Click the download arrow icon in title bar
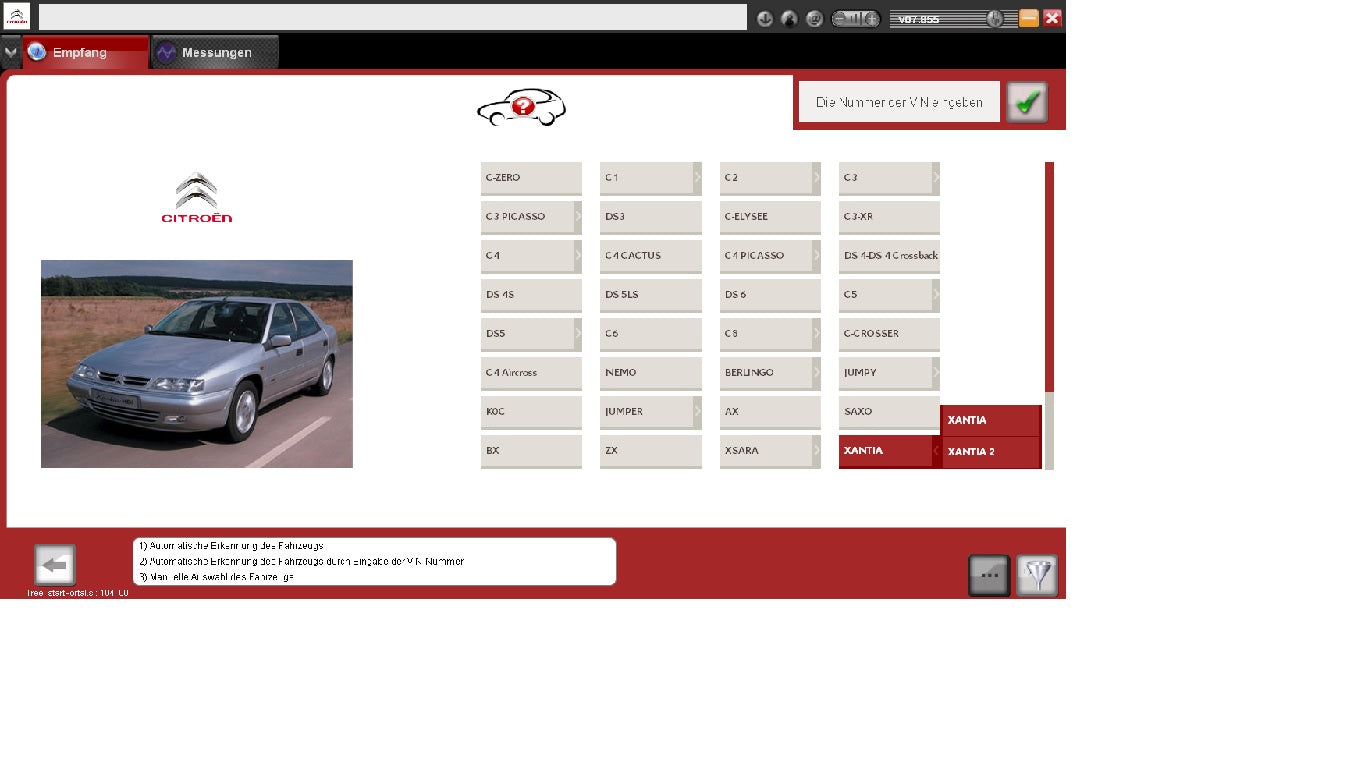The height and width of the screenshot is (768, 1366). click(765, 18)
